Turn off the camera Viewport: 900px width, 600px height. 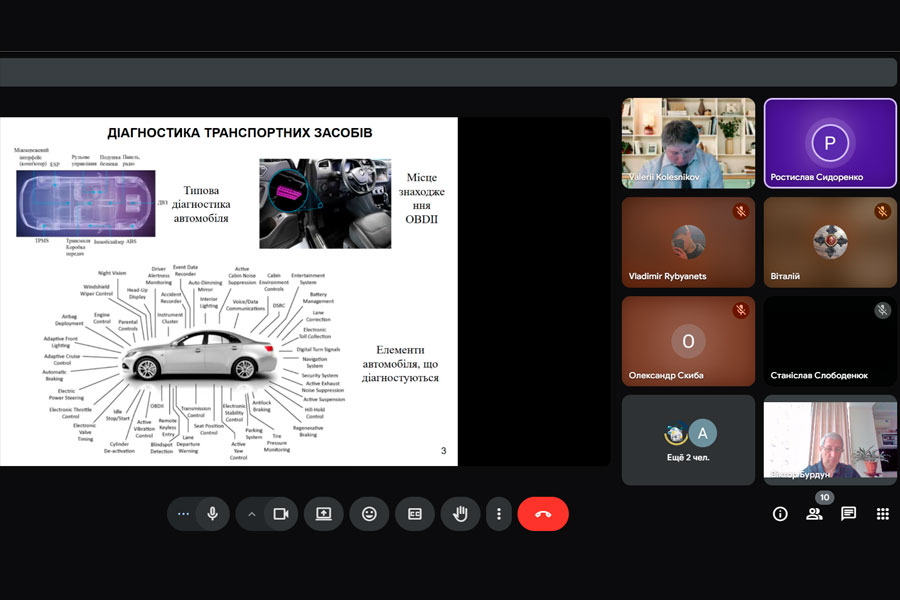point(281,514)
